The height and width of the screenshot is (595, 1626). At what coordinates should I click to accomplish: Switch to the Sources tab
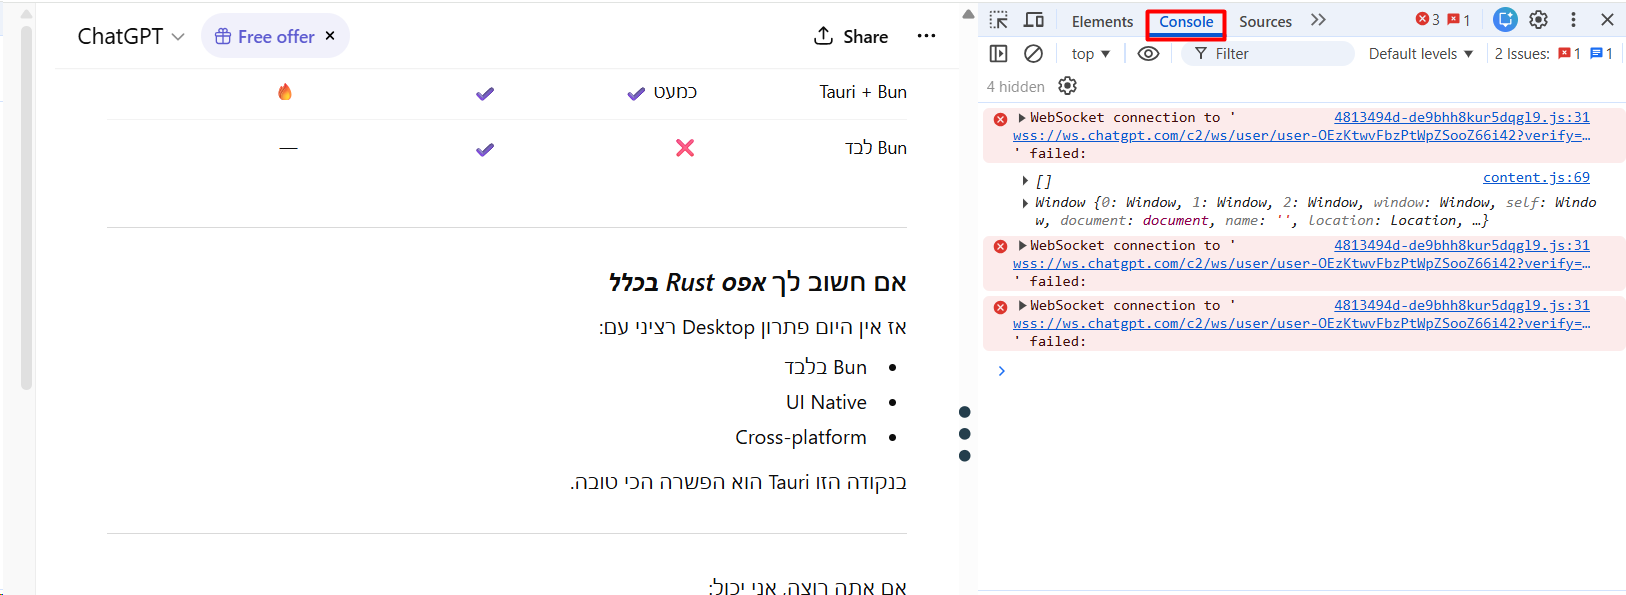(1265, 22)
